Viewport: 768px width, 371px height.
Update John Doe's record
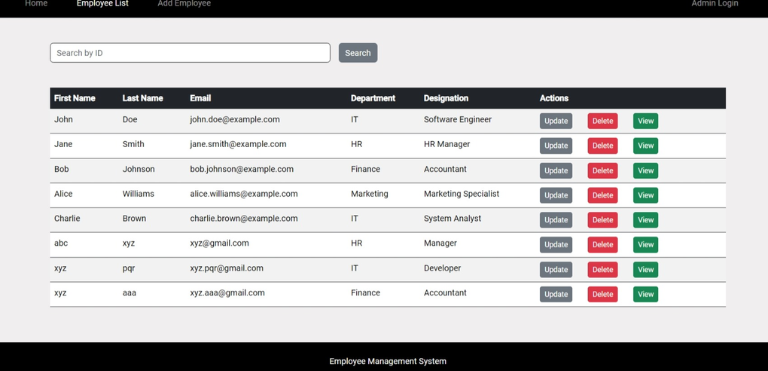click(x=556, y=121)
